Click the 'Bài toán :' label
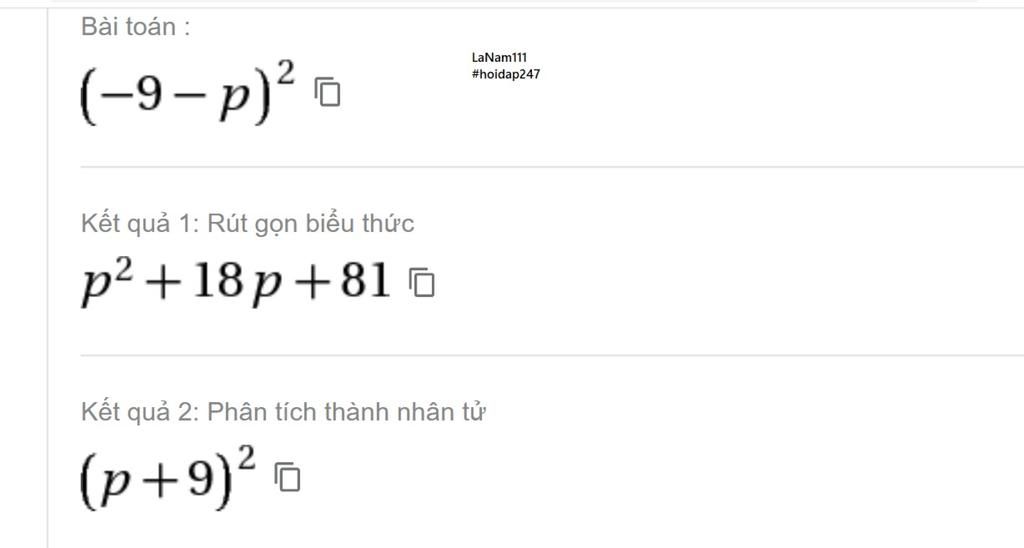 point(136,27)
